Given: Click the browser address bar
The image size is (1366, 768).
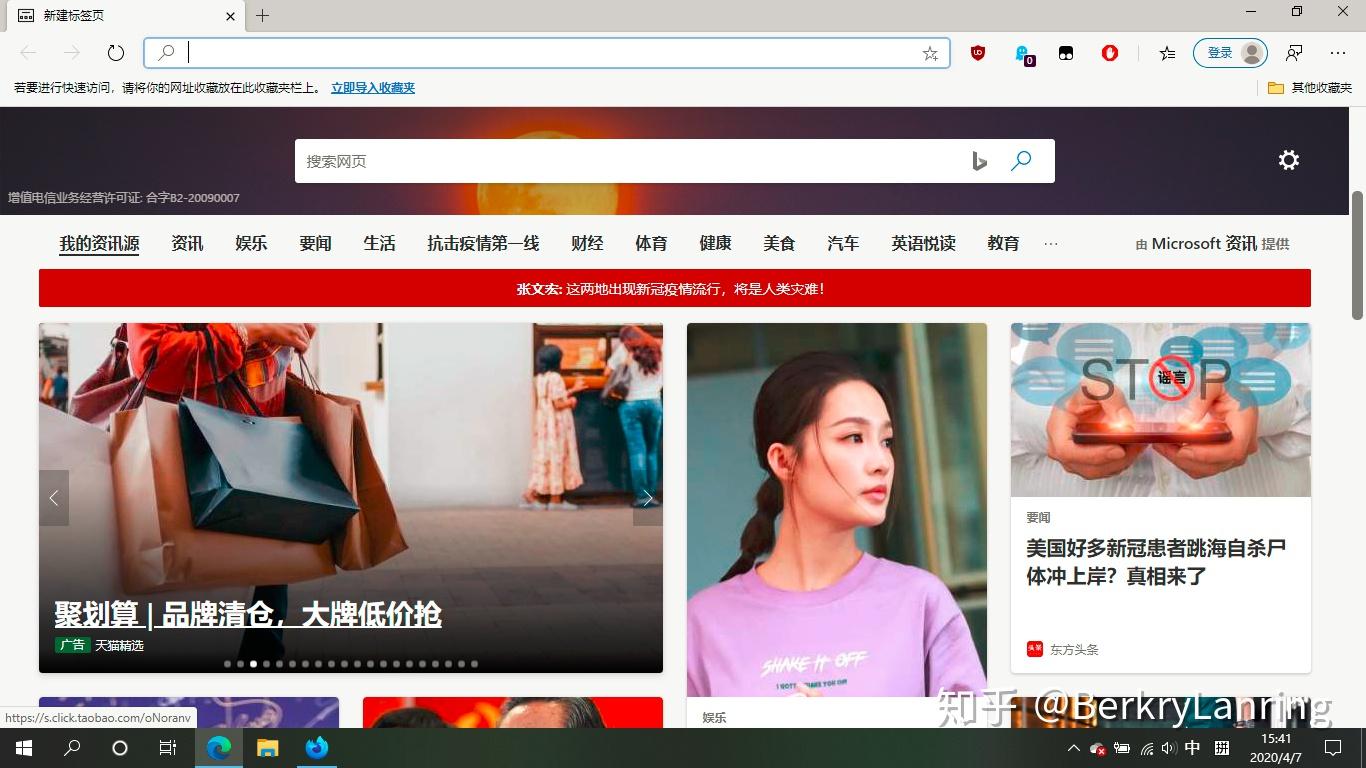Looking at the screenshot, I should click(x=547, y=53).
